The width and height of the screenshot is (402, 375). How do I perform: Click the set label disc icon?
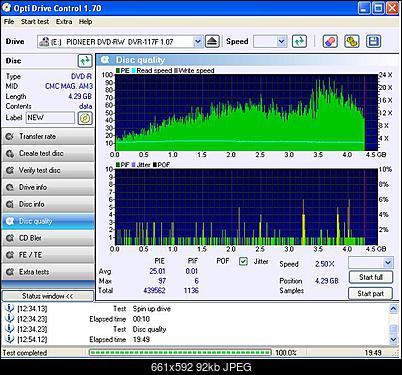pos(85,118)
